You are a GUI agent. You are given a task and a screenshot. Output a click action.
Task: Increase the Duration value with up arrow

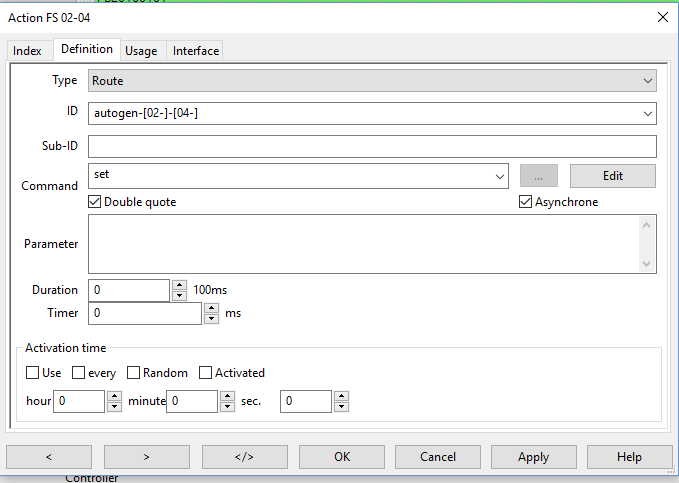179,285
